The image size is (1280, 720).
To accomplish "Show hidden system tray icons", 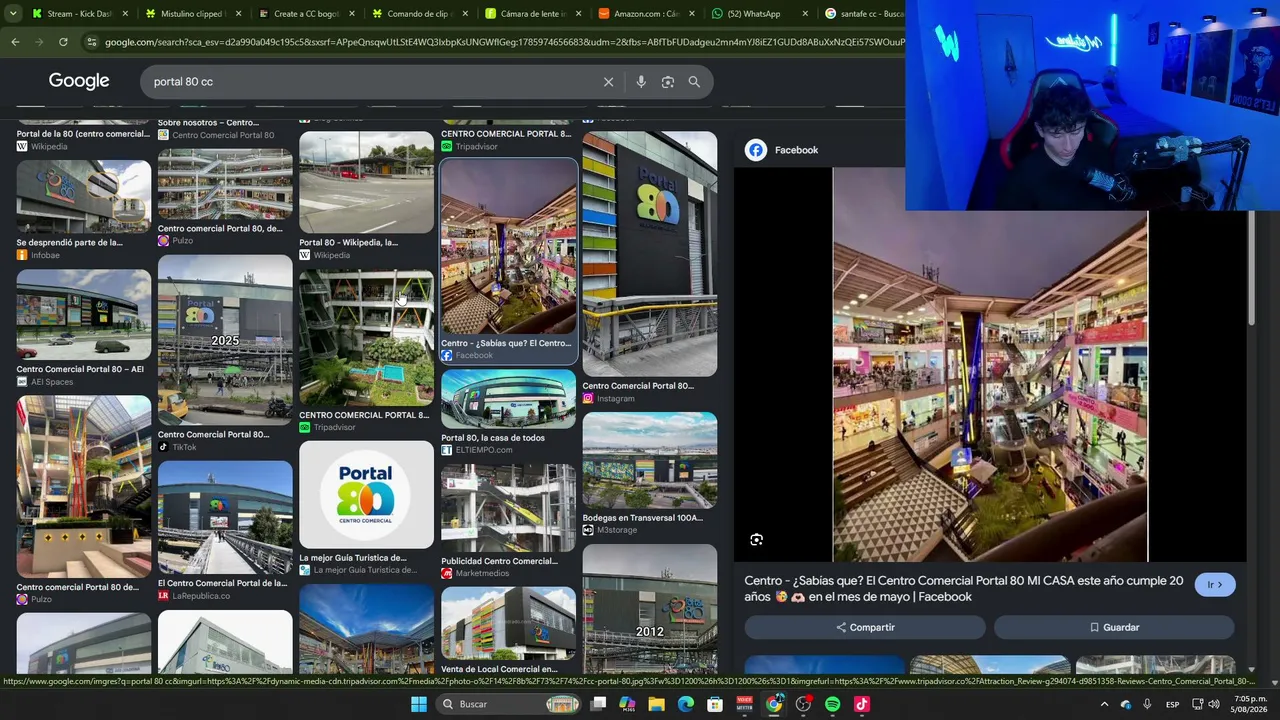I will 1104,704.
